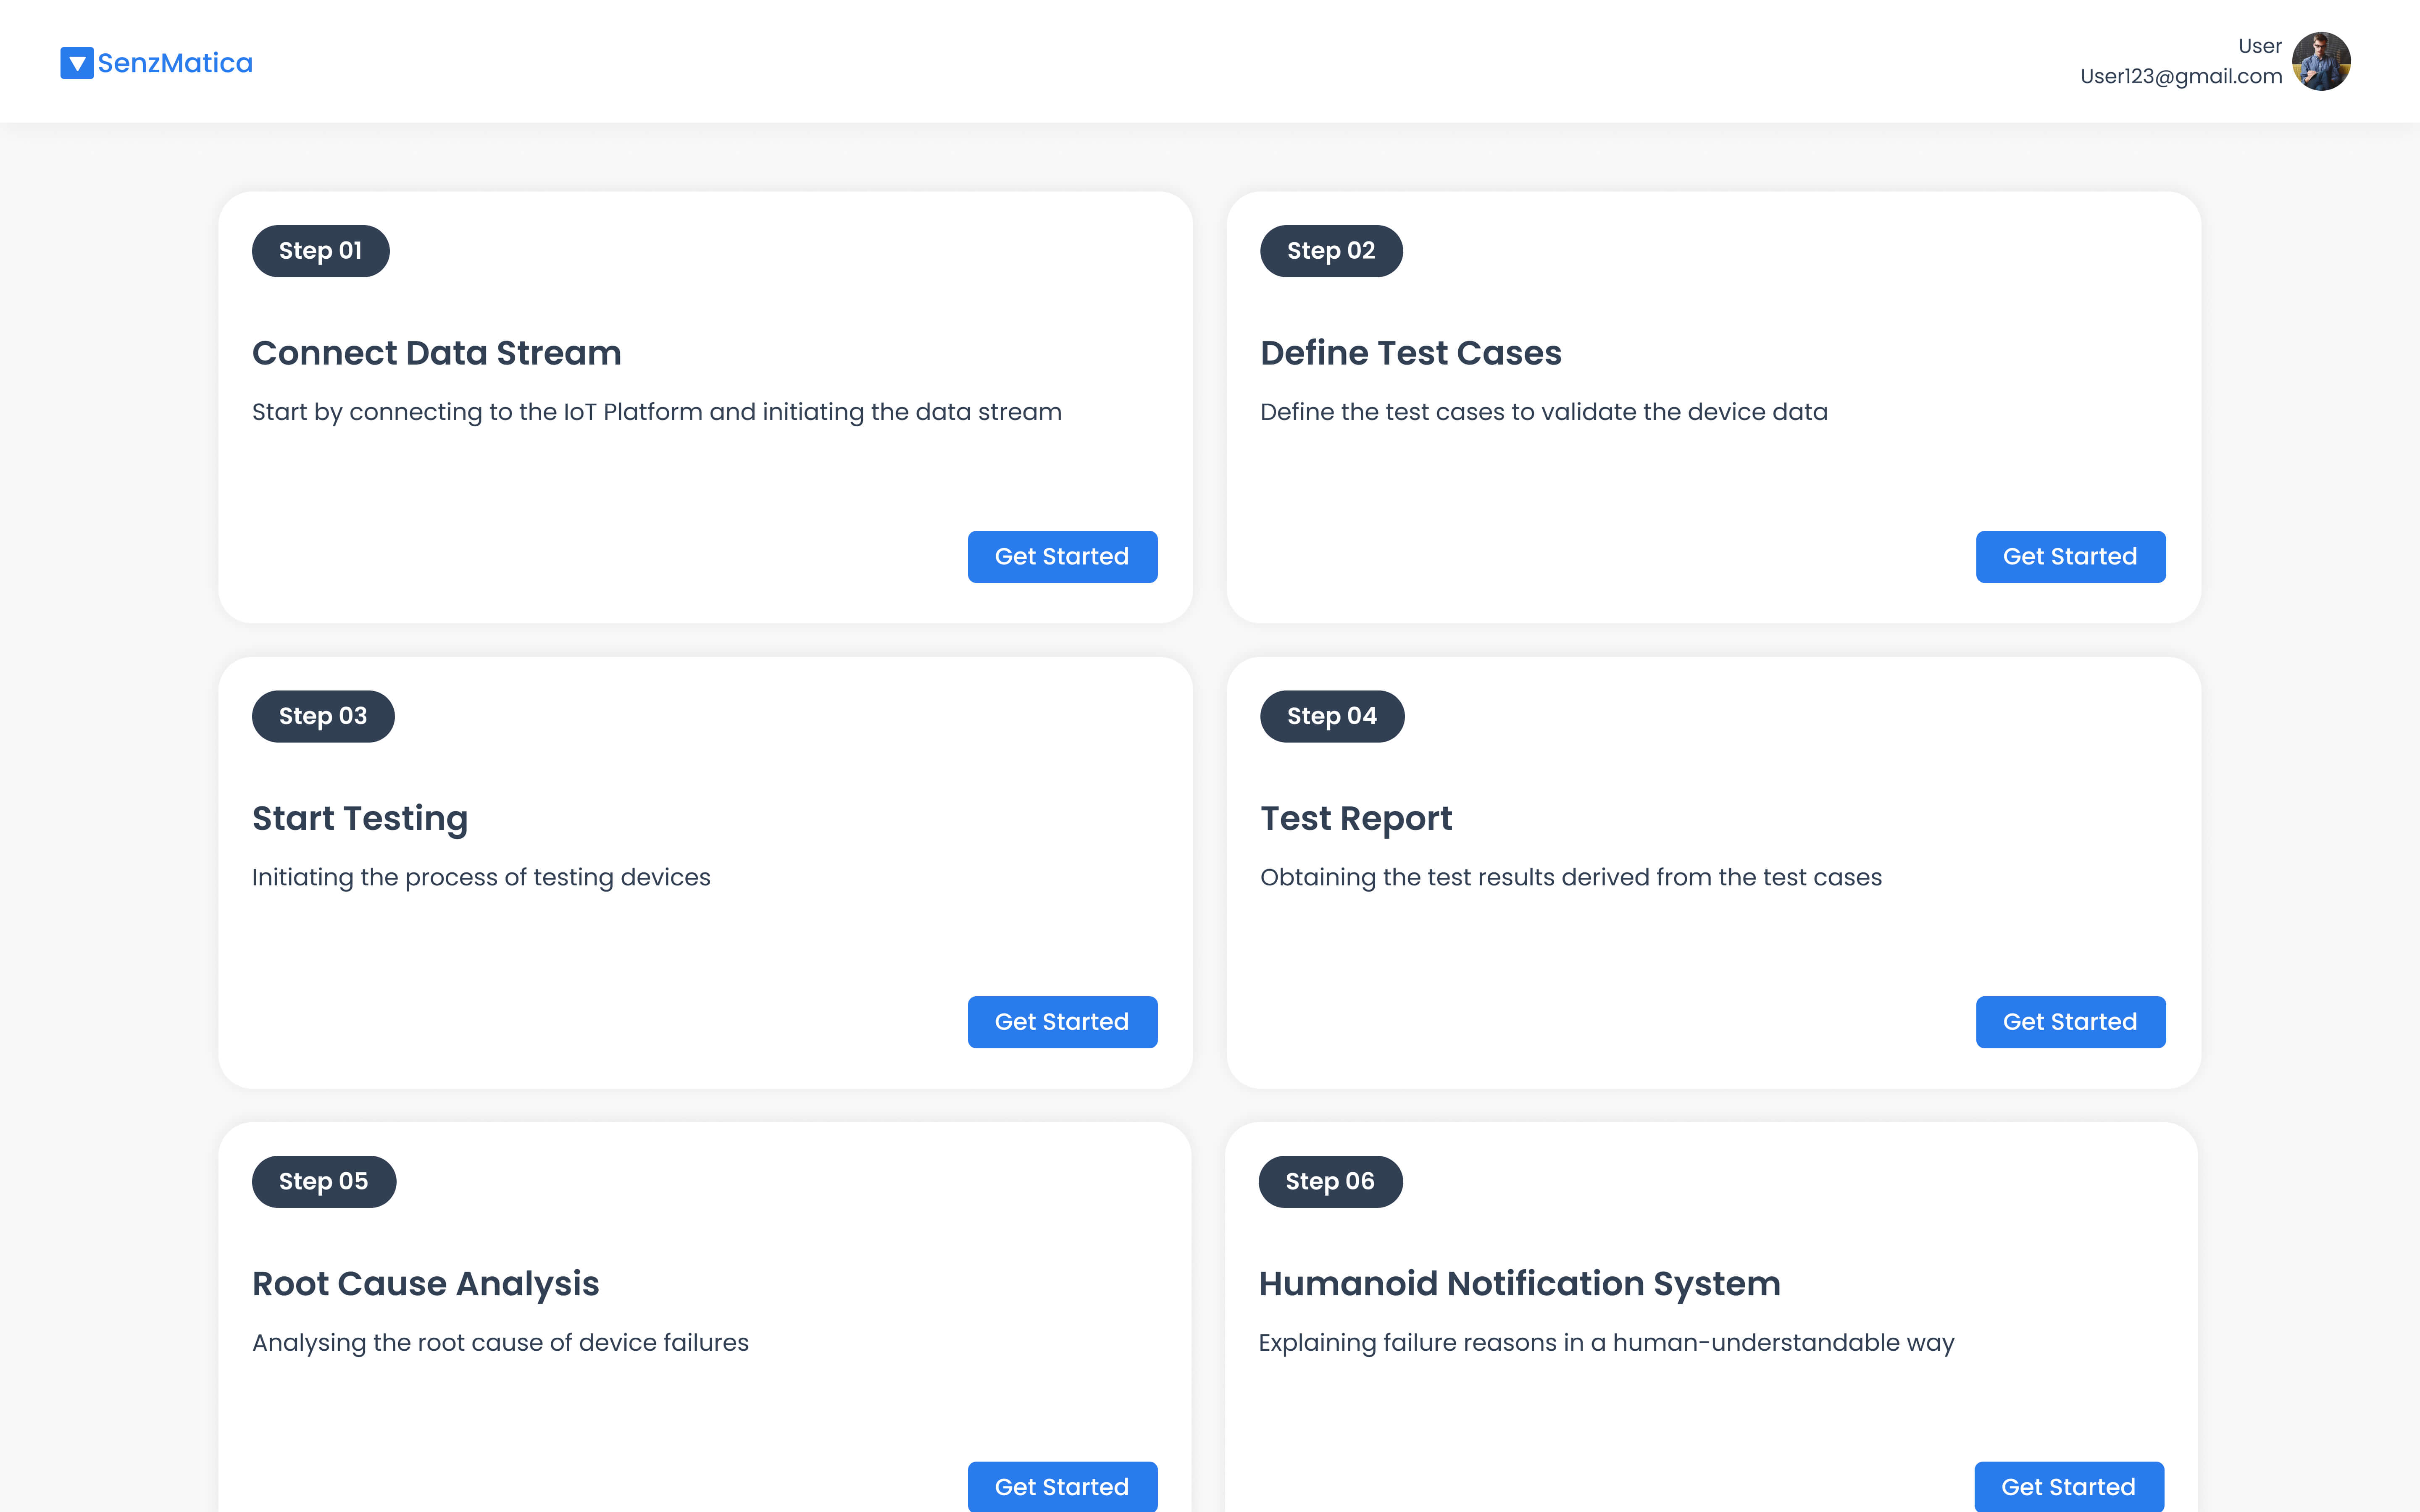Image resolution: width=2420 pixels, height=1512 pixels.
Task: Click the Step 01 badge
Action: coord(320,251)
